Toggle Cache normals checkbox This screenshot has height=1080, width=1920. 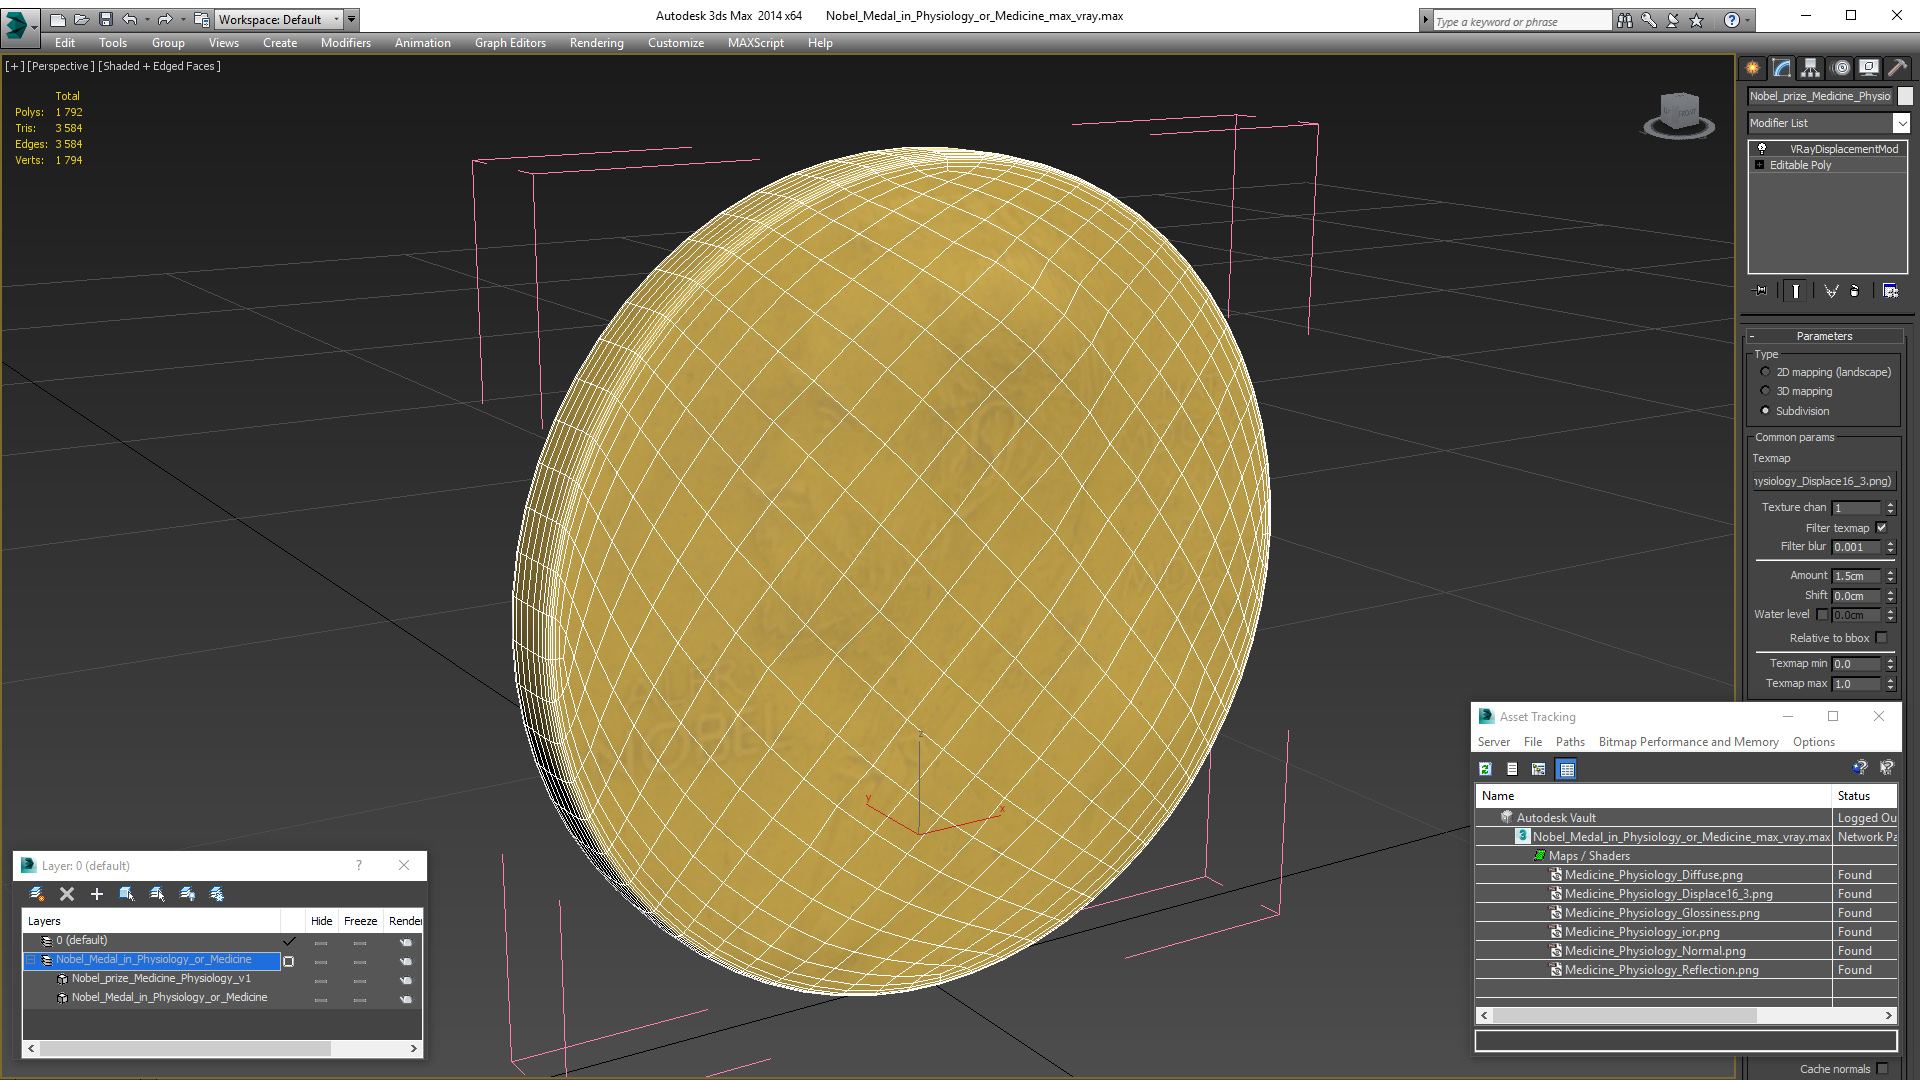click(x=1882, y=1069)
